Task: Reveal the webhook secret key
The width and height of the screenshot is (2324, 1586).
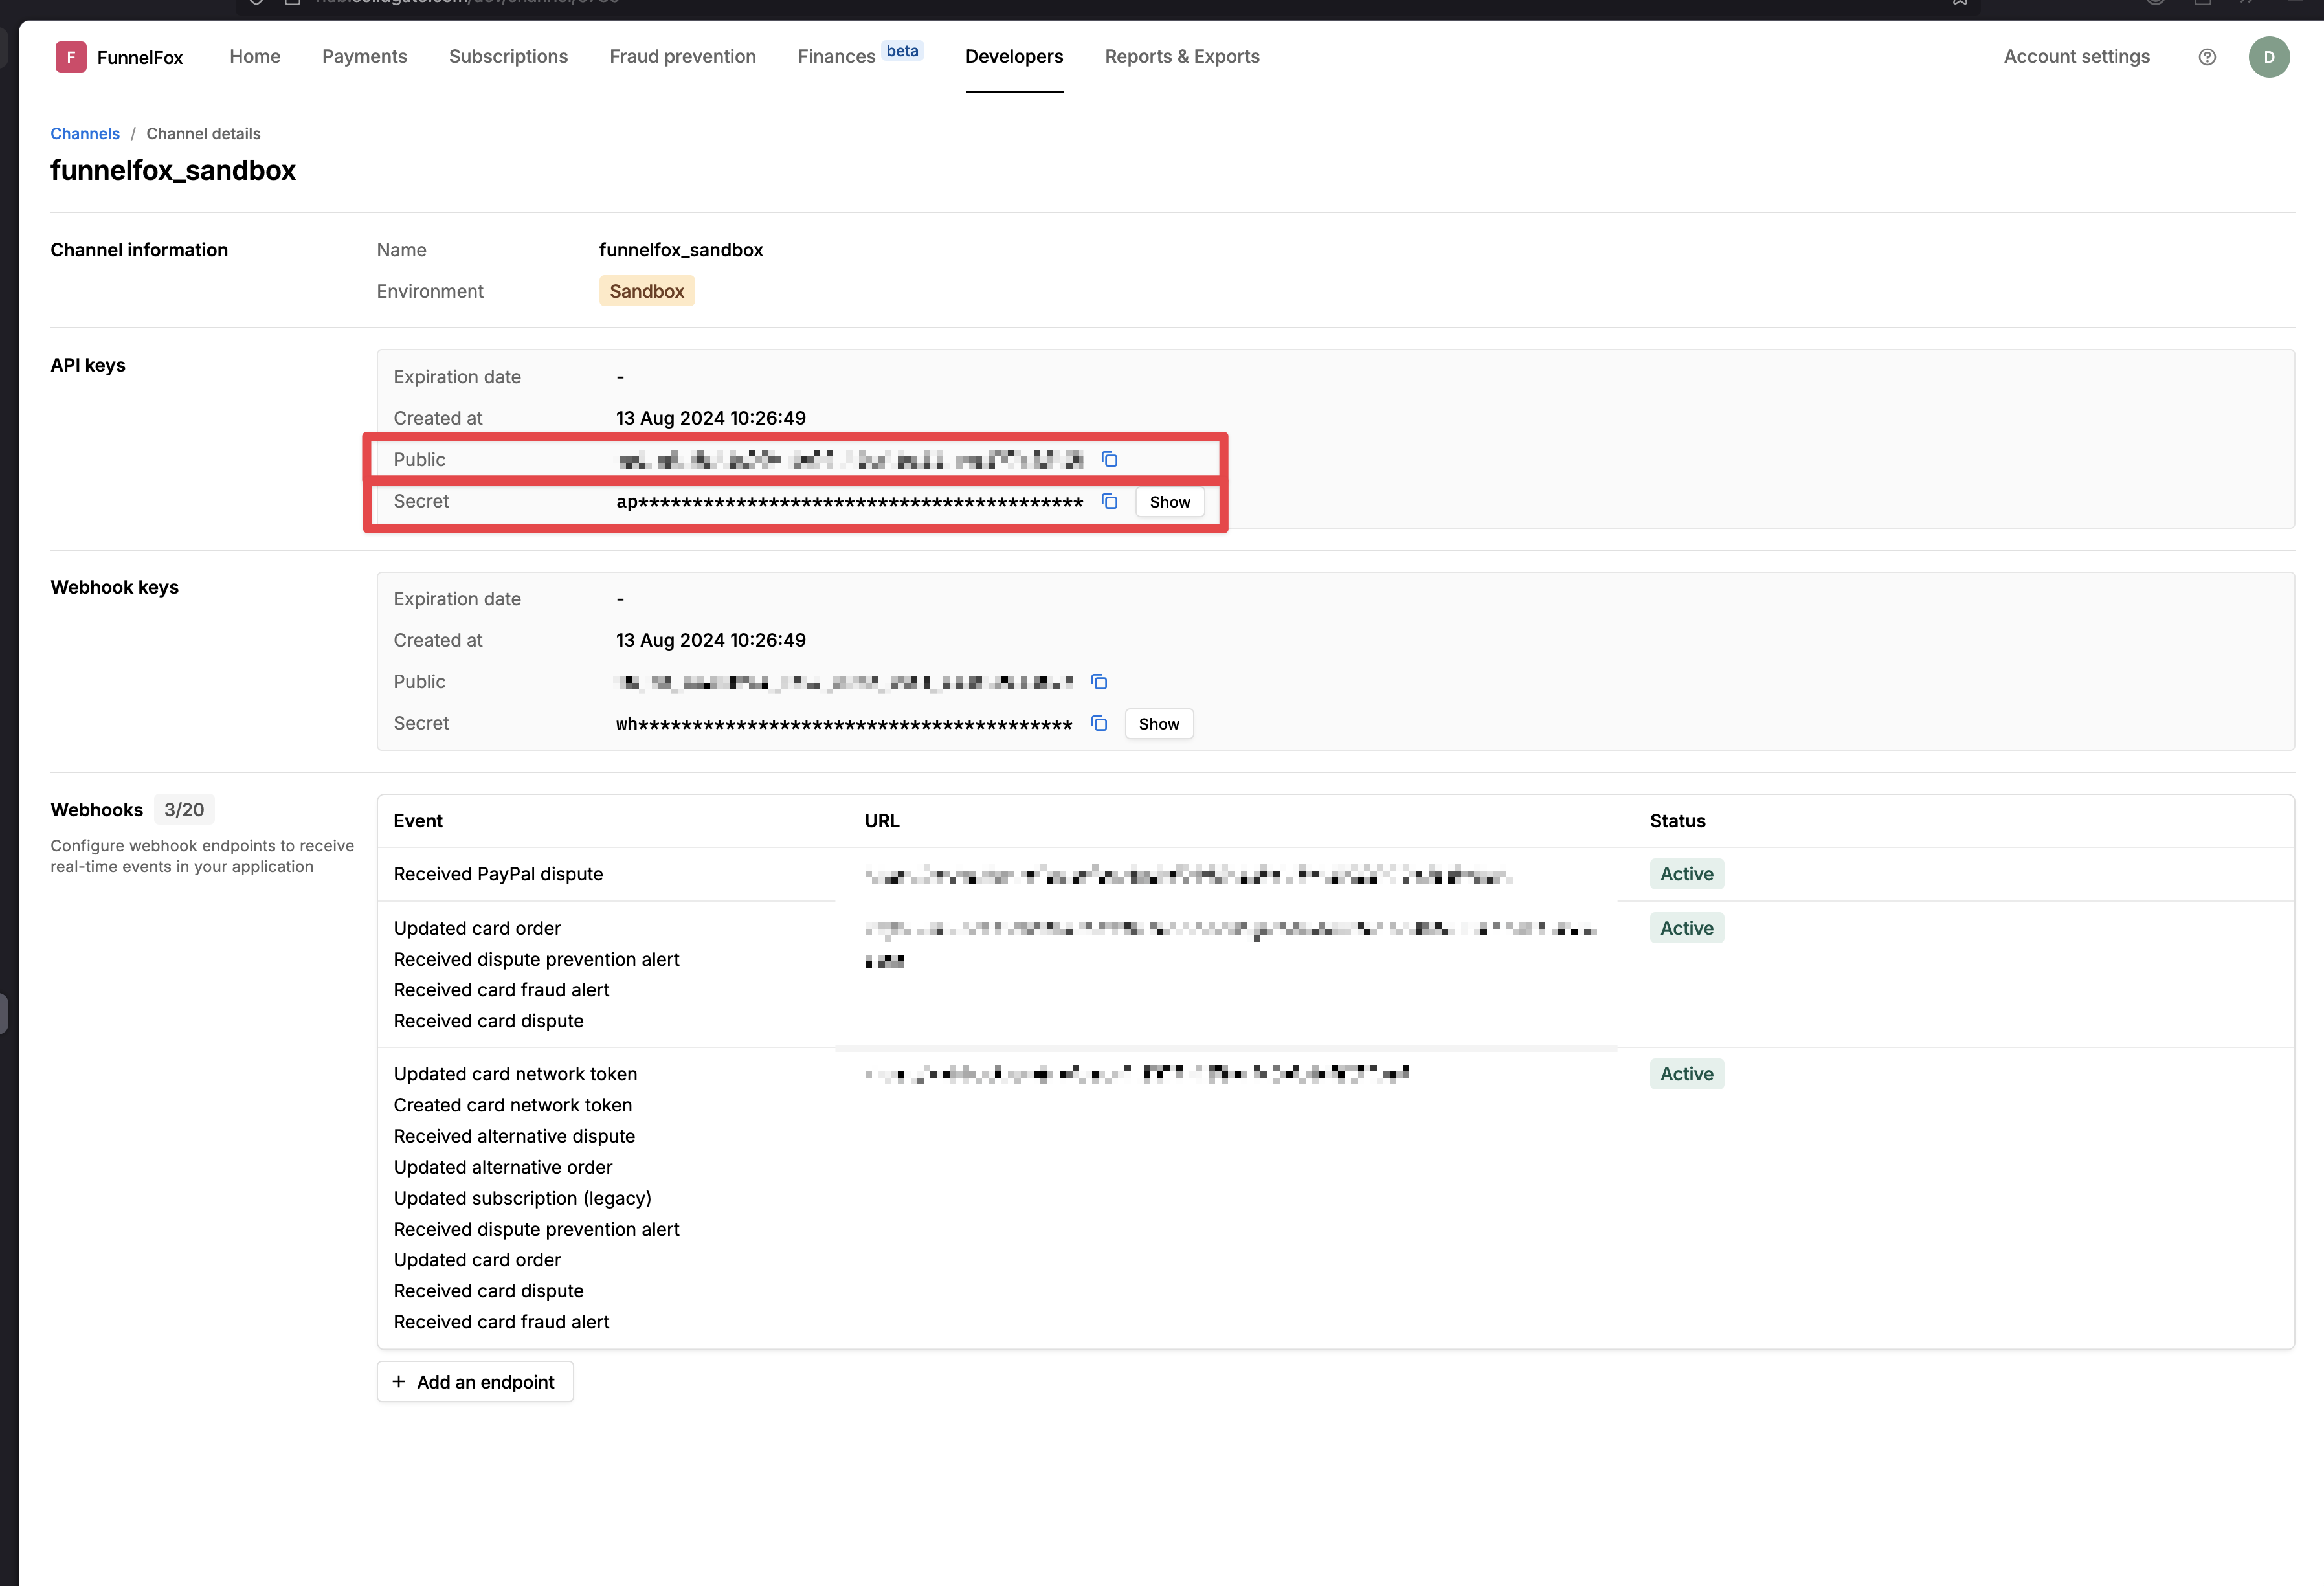Action: pyautogui.click(x=1158, y=724)
